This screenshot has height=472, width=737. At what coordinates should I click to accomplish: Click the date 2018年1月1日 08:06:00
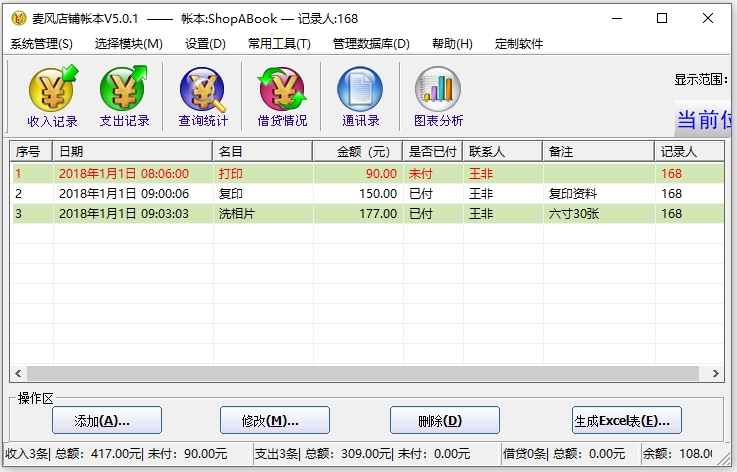(x=124, y=173)
